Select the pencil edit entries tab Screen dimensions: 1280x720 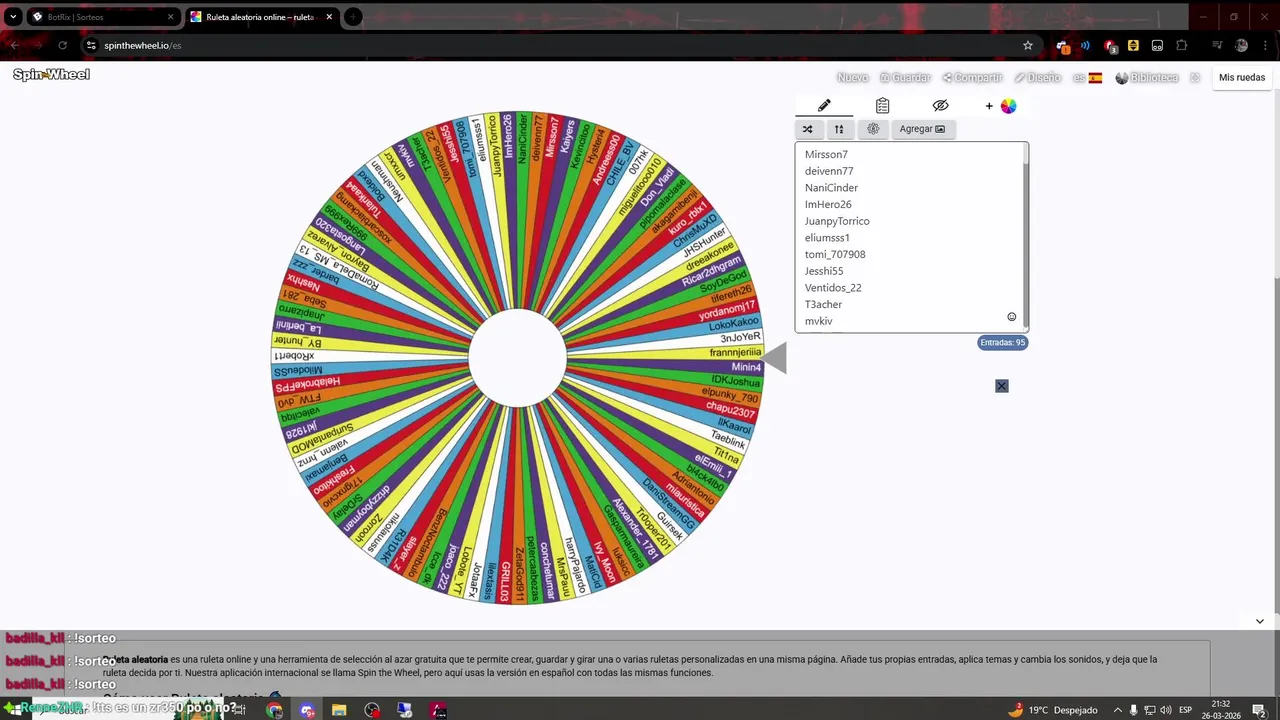(x=824, y=106)
